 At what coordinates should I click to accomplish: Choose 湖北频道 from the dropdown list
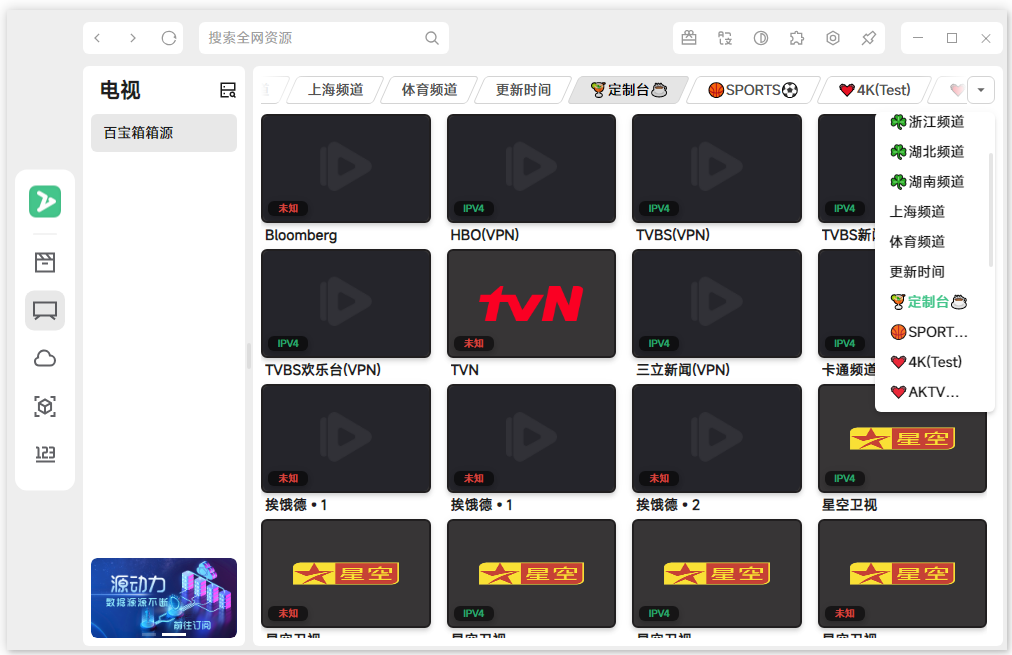[927, 152]
